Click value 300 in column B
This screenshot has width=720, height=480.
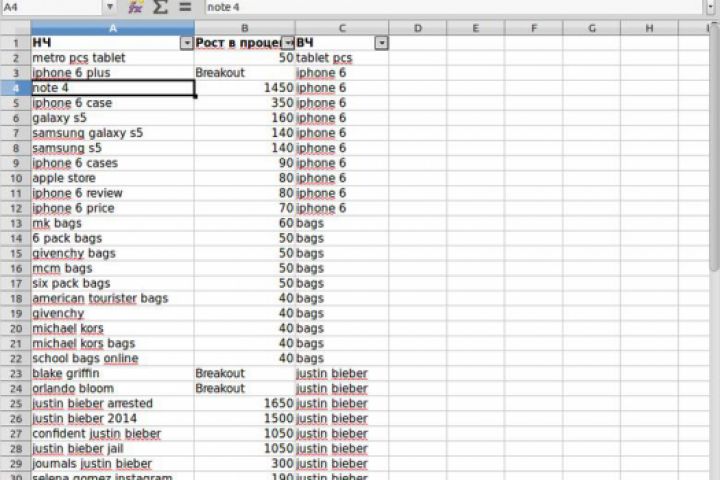click(x=245, y=464)
